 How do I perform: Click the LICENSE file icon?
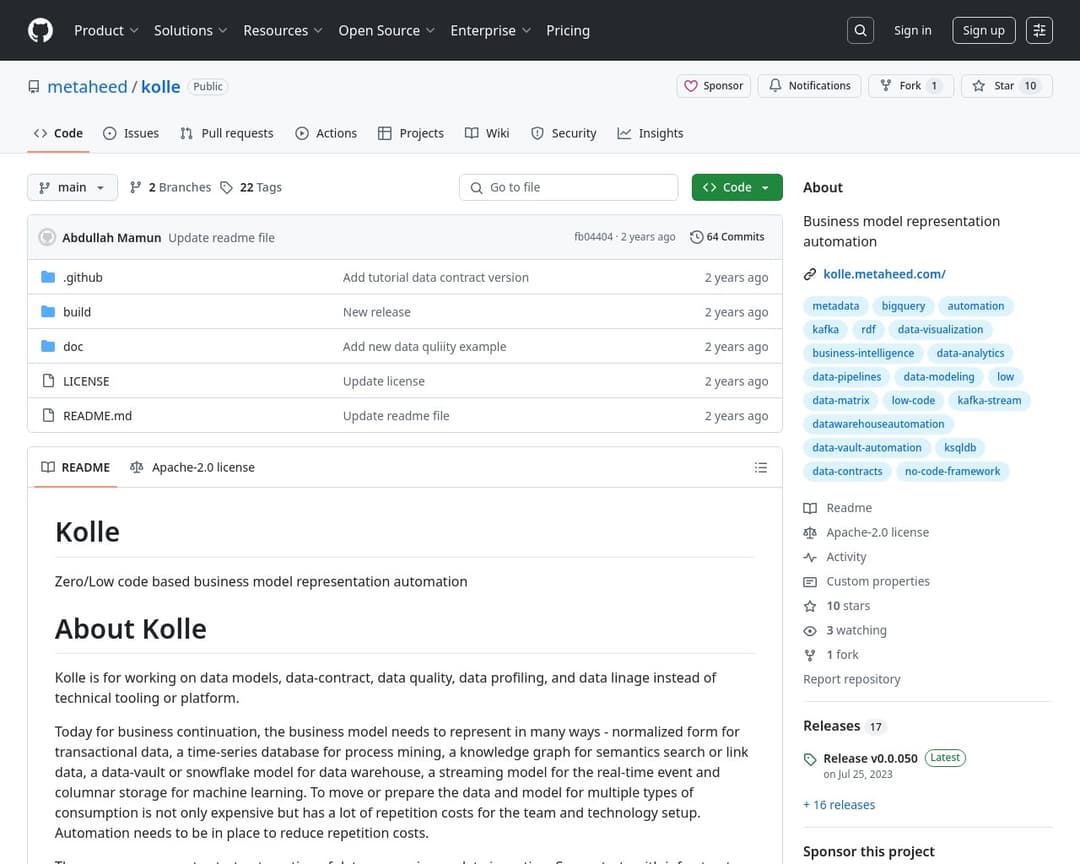tap(48, 380)
